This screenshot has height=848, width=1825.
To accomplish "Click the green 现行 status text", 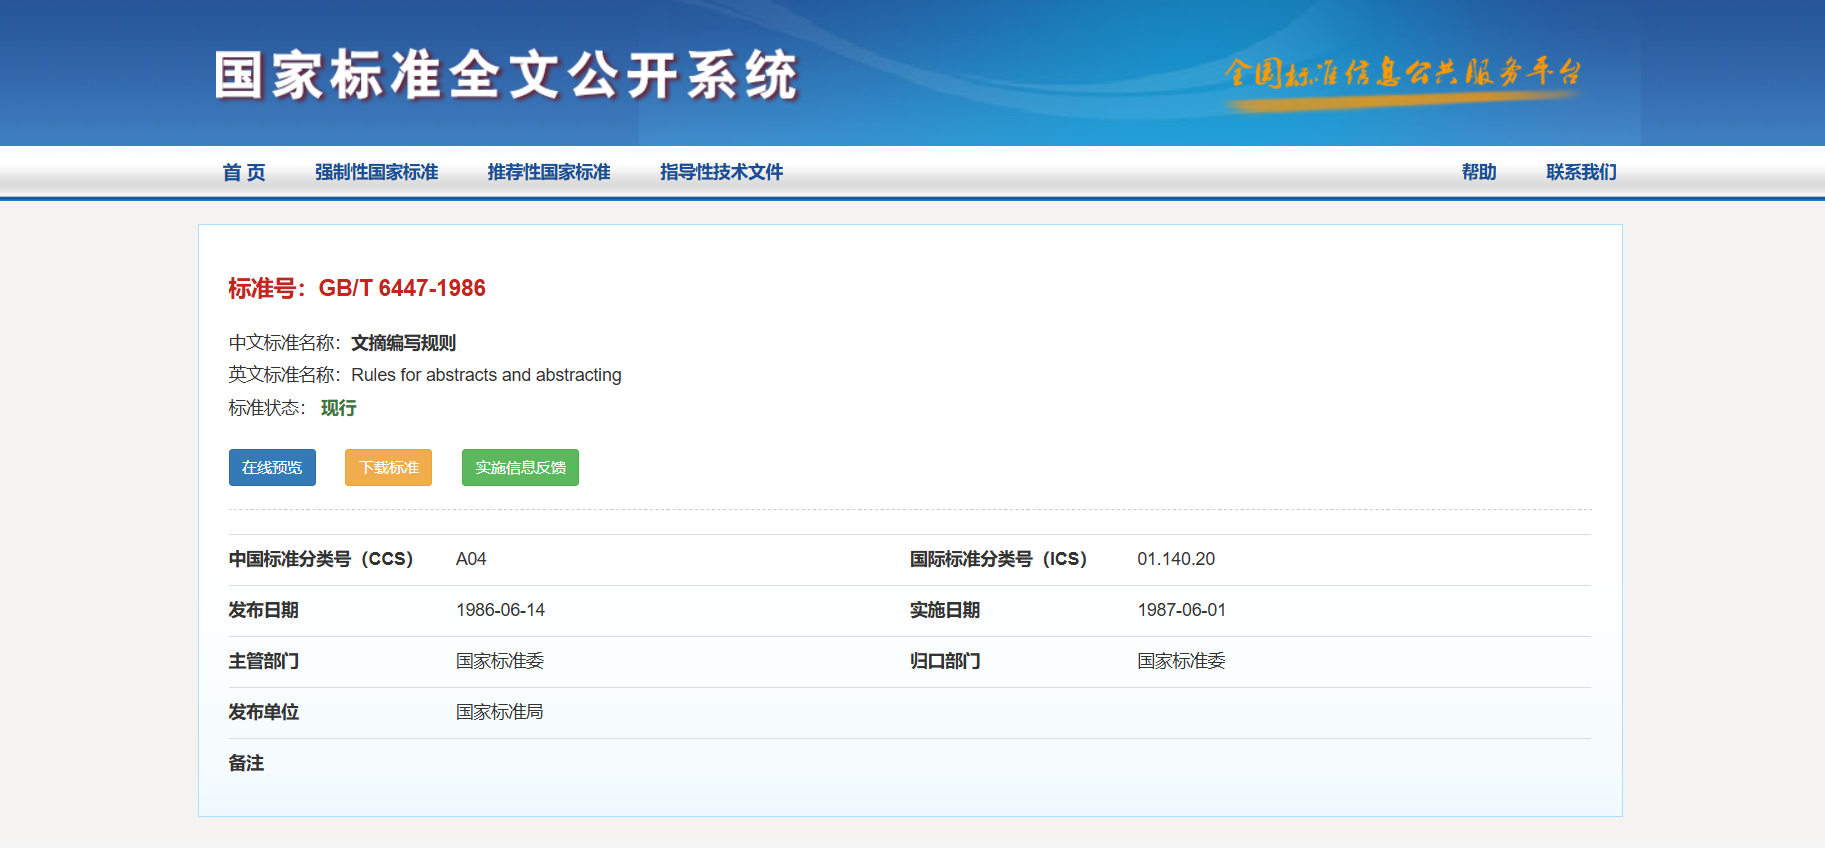I will click(x=338, y=408).
